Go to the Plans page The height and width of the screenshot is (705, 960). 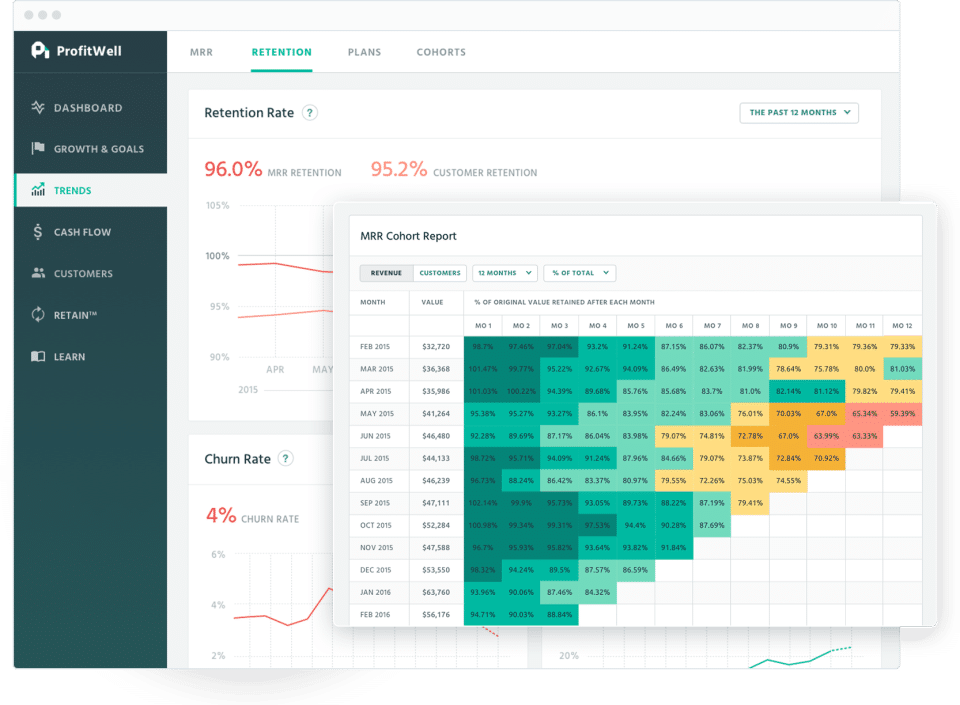click(364, 52)
